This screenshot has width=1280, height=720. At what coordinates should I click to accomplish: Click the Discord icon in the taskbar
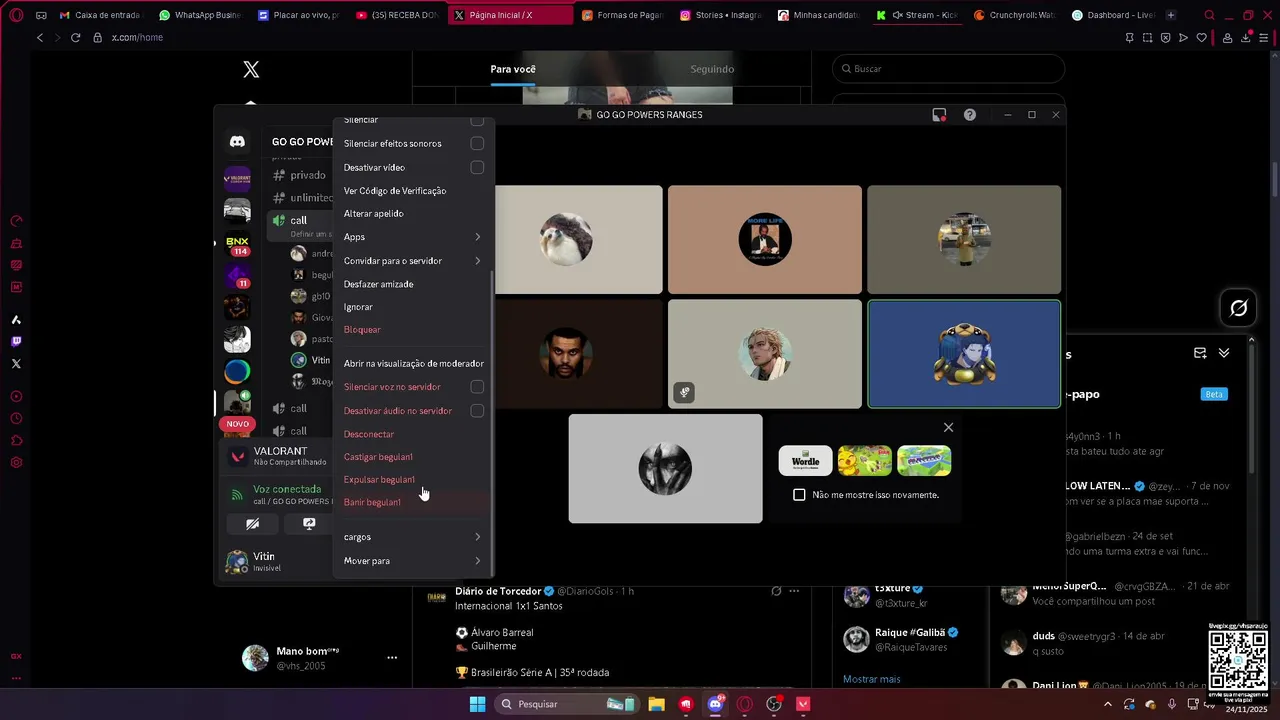coord(715,704)
